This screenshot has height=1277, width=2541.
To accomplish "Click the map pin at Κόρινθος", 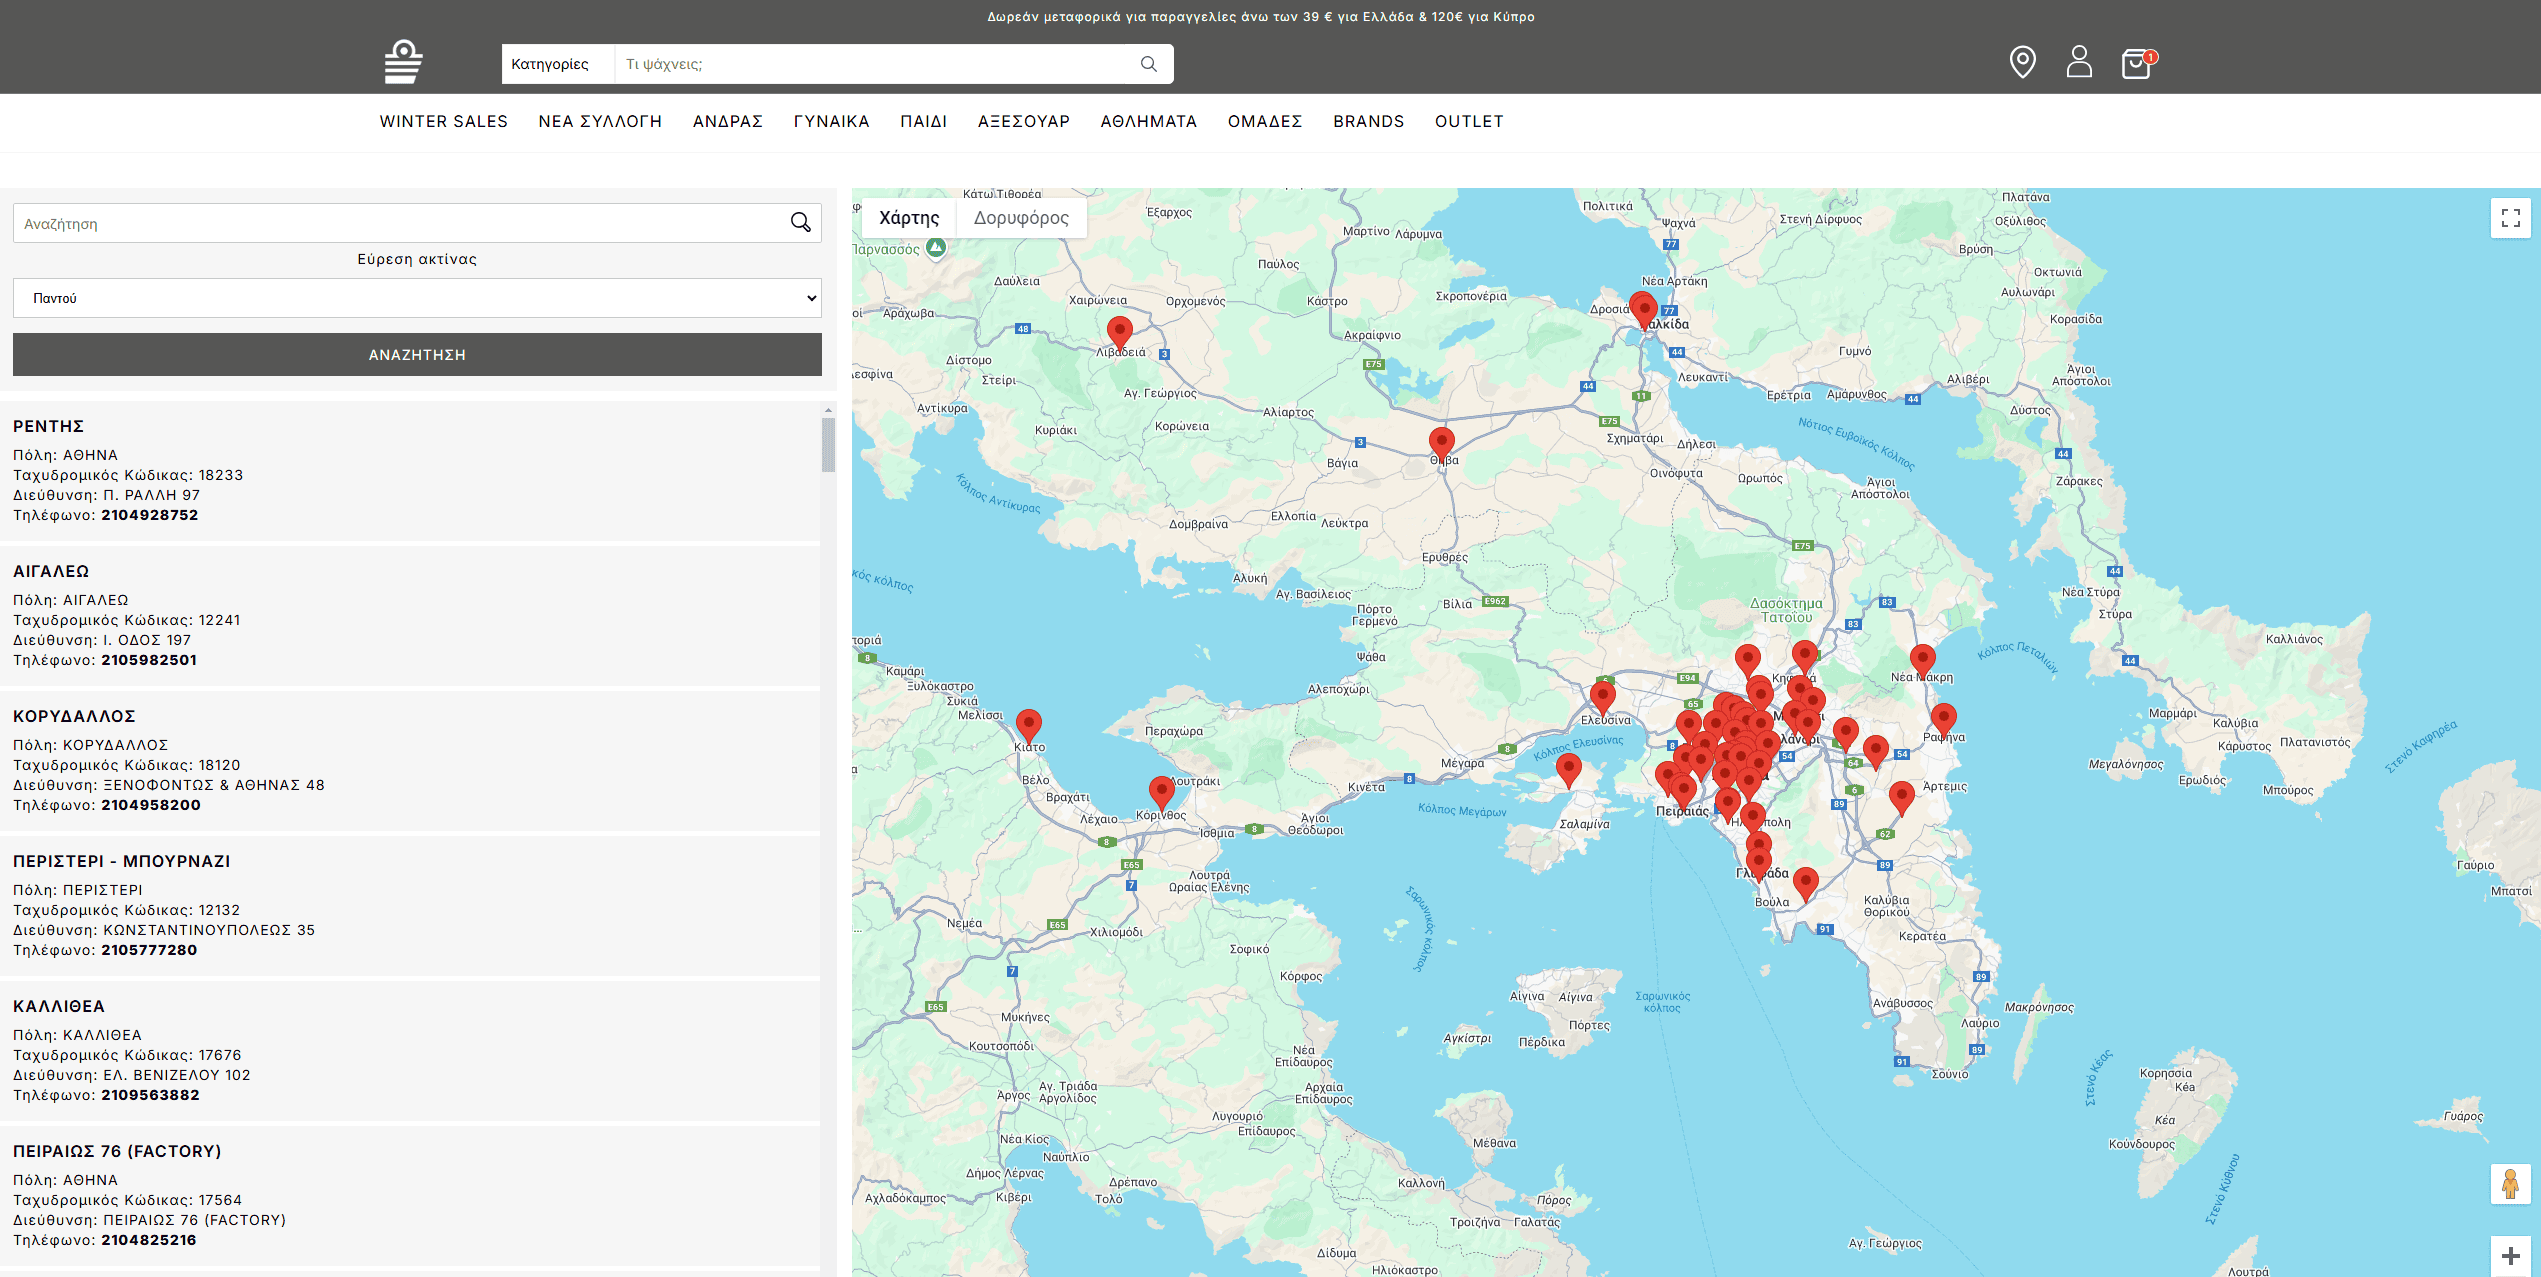I will (x=1161, y=793).
